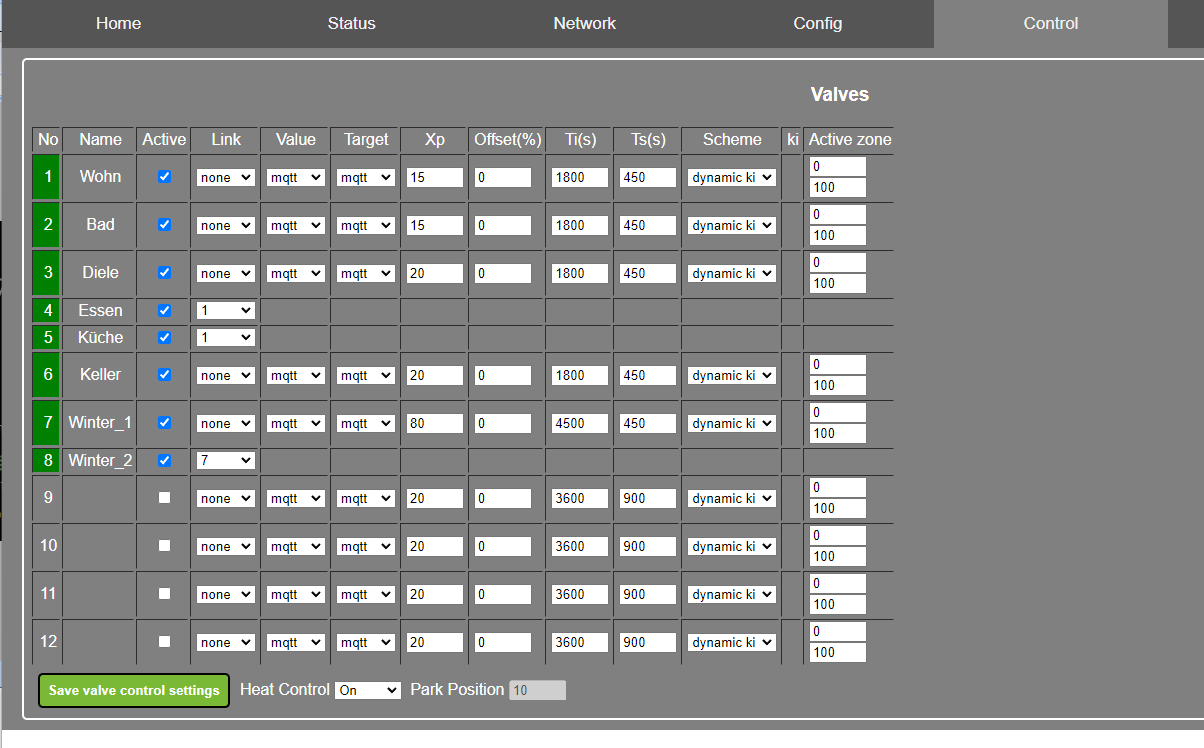The height and width of the screenshot is (748, 1204).
Task: Click the Ts(s) field for valve 12
Action: coord(648,643)
